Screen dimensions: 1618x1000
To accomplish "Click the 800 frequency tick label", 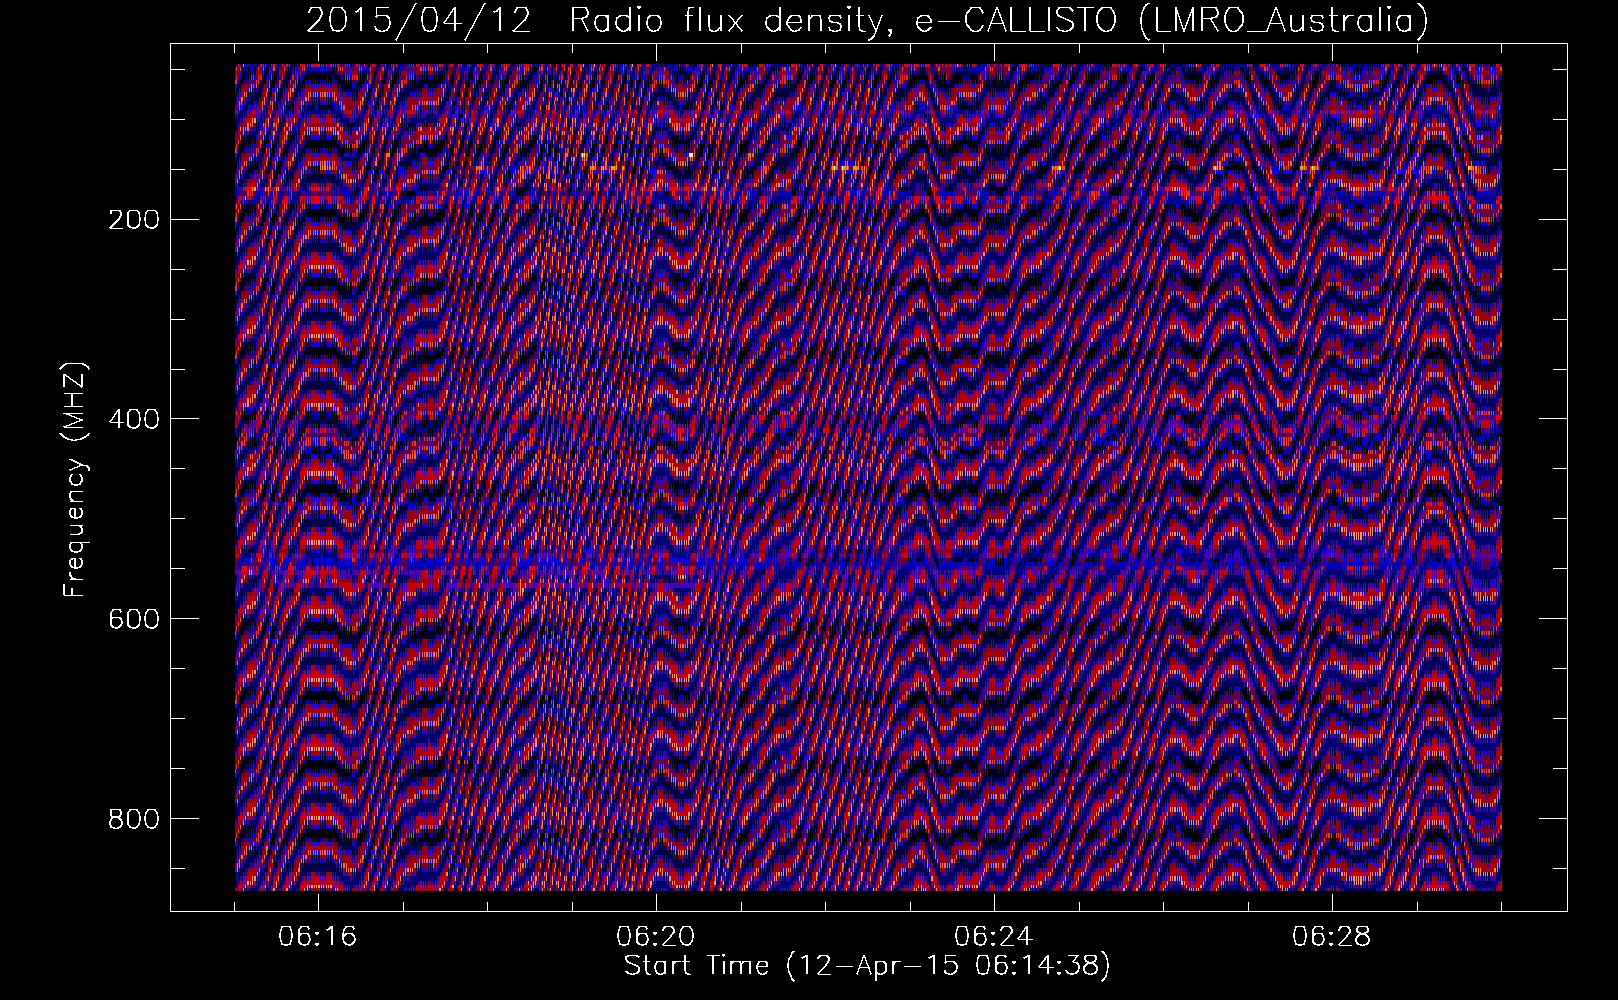I will [132, 819].
